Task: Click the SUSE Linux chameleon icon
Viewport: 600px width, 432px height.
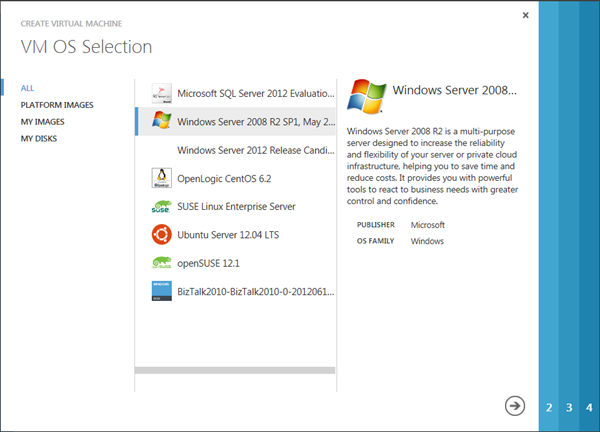Action: 161,207
